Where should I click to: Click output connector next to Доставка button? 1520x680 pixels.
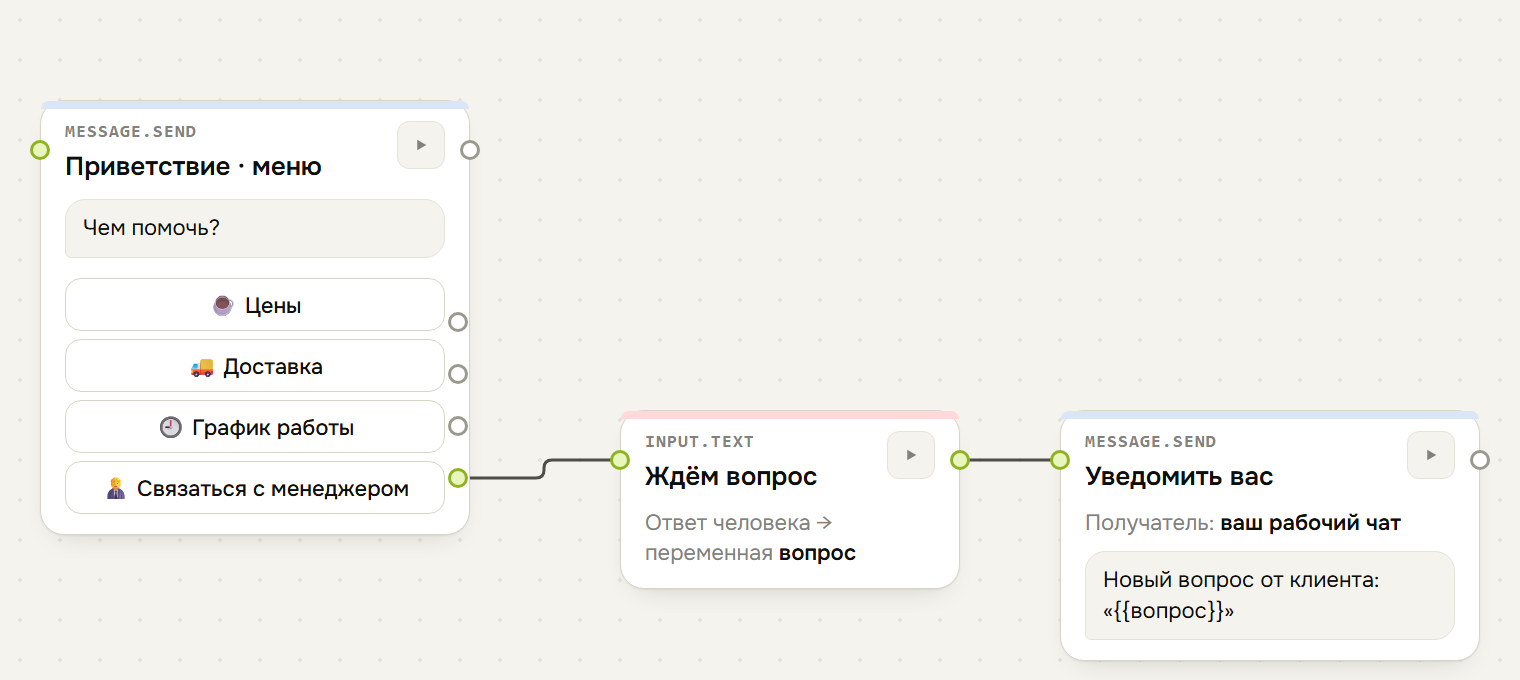click(x=458, y=374)
